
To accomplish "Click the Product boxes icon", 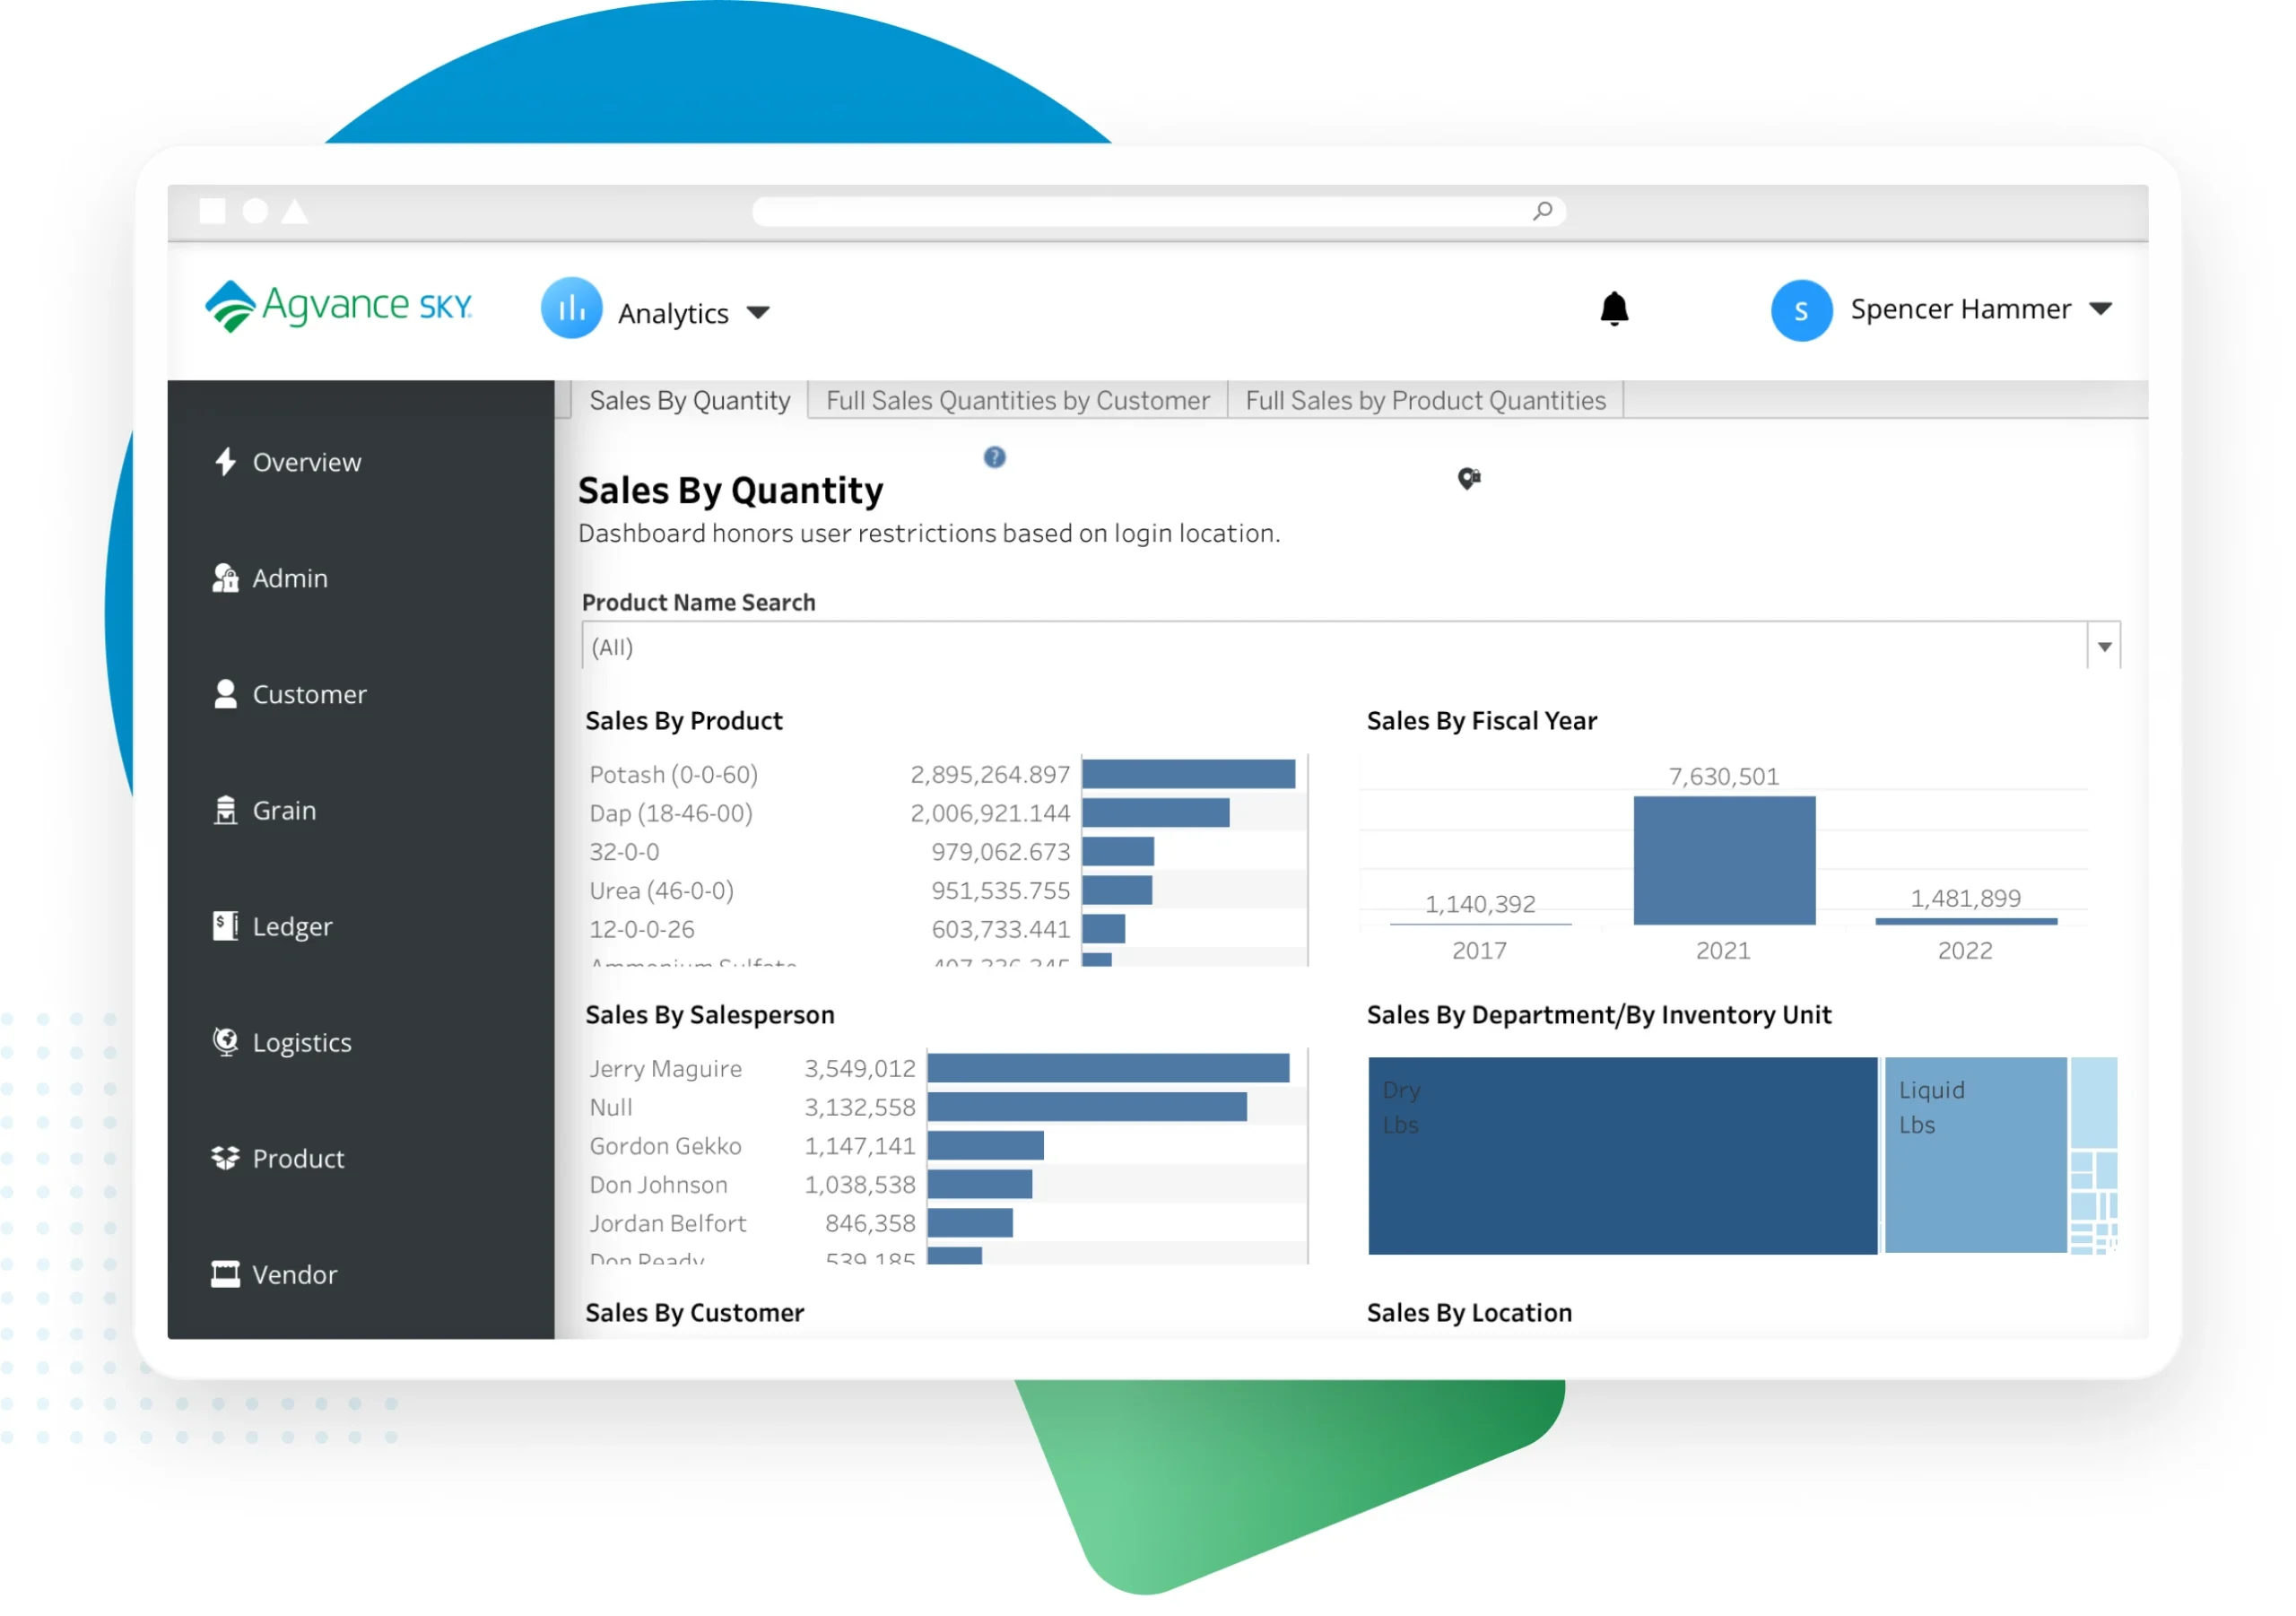I will (225, 1158).
